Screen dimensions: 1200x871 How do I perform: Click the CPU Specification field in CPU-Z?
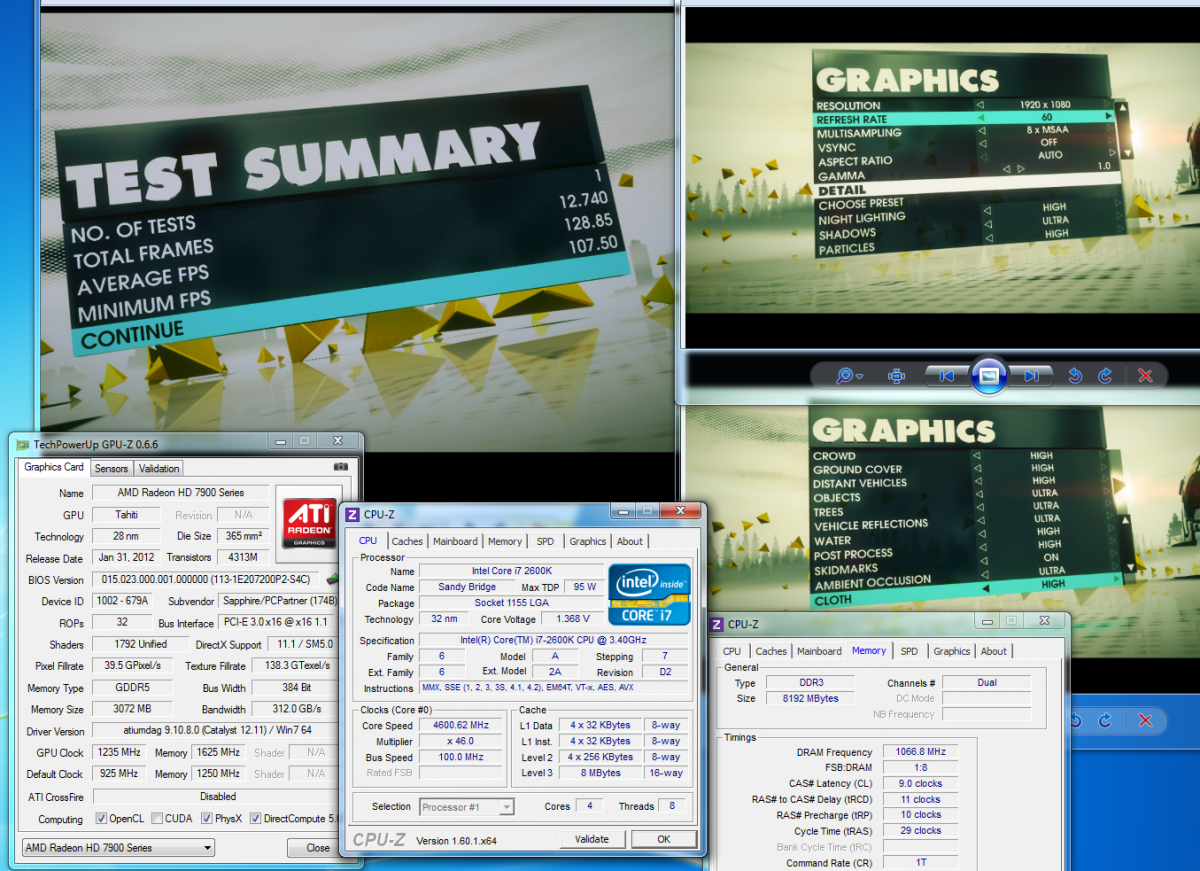point(554,640)
